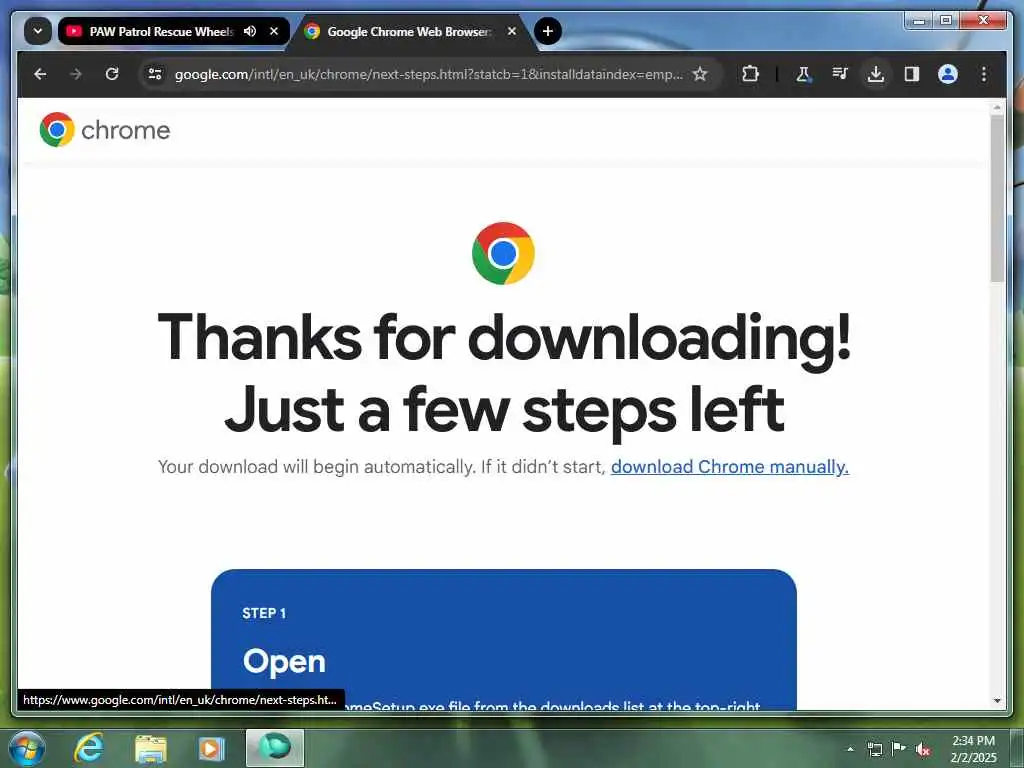Go back to the previous page
This screenshot has width=1024, height=768.
[40, 74]
